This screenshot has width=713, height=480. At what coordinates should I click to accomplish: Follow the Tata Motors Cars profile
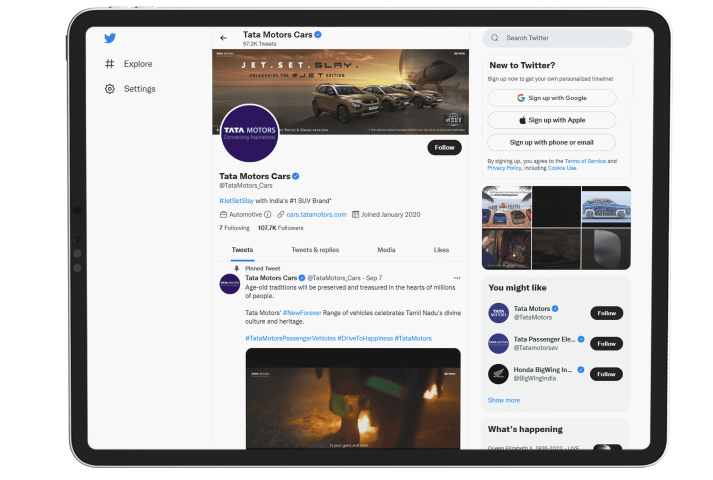[444, 147]
